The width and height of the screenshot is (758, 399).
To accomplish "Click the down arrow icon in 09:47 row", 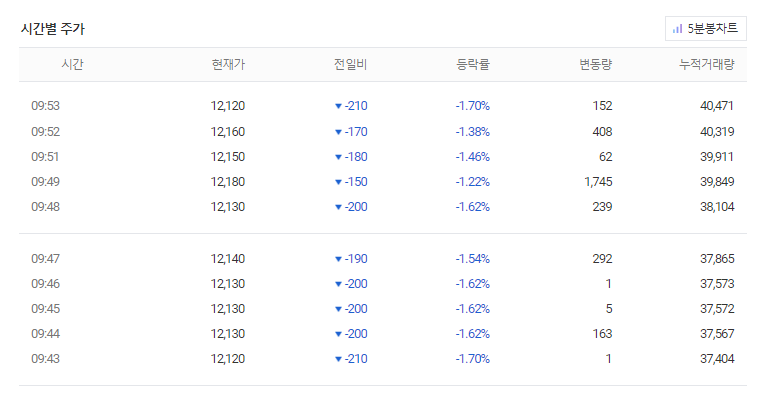I will tap(338, 259).
